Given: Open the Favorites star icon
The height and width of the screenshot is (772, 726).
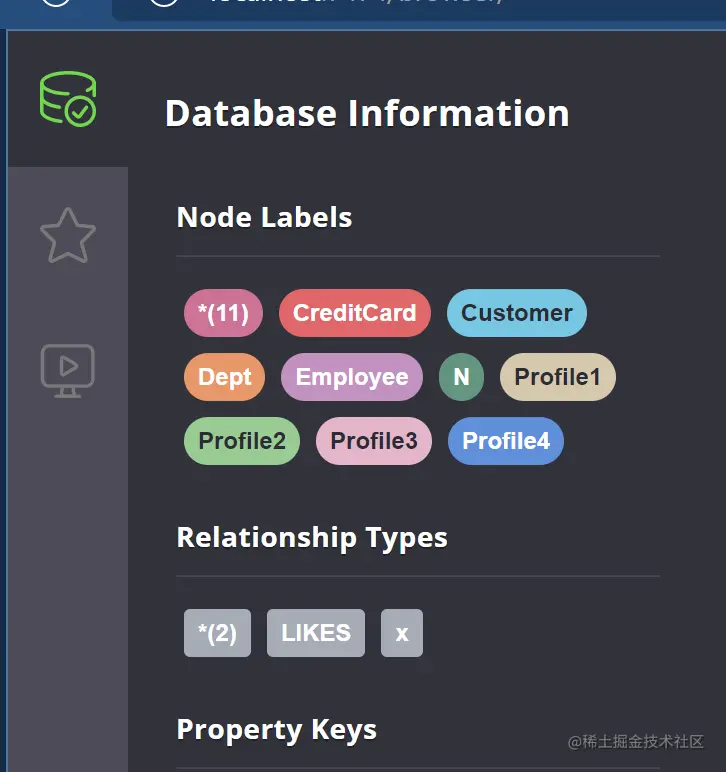Looking at the screenshot, I should 68,236.
